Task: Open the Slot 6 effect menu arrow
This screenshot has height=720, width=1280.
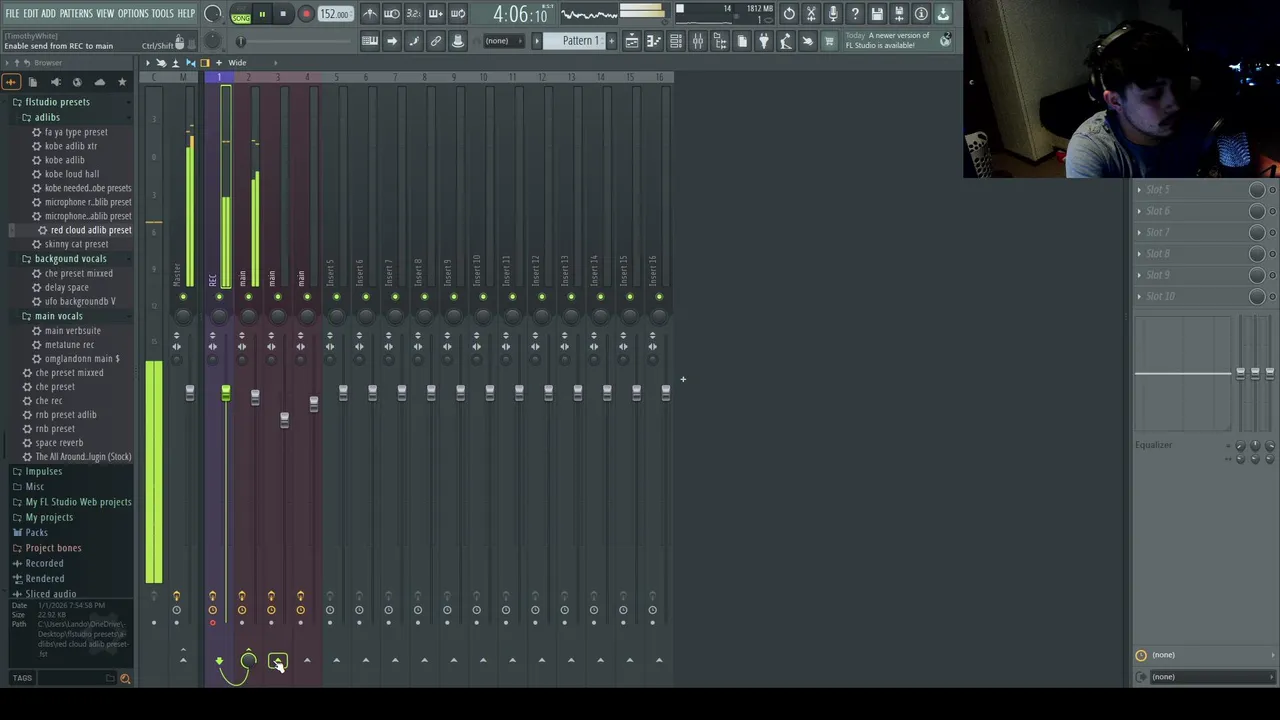Action: click(1139, 211)
